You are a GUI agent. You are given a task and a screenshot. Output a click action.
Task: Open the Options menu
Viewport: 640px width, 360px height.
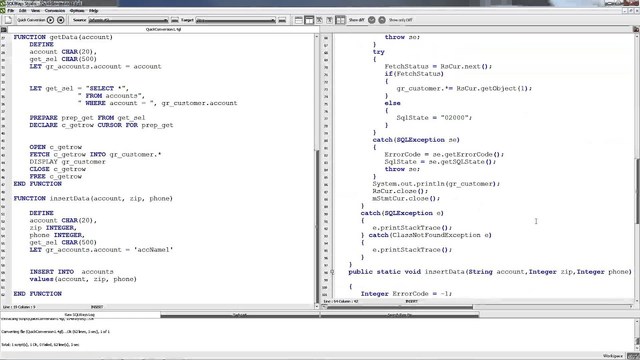coord(77,11)
